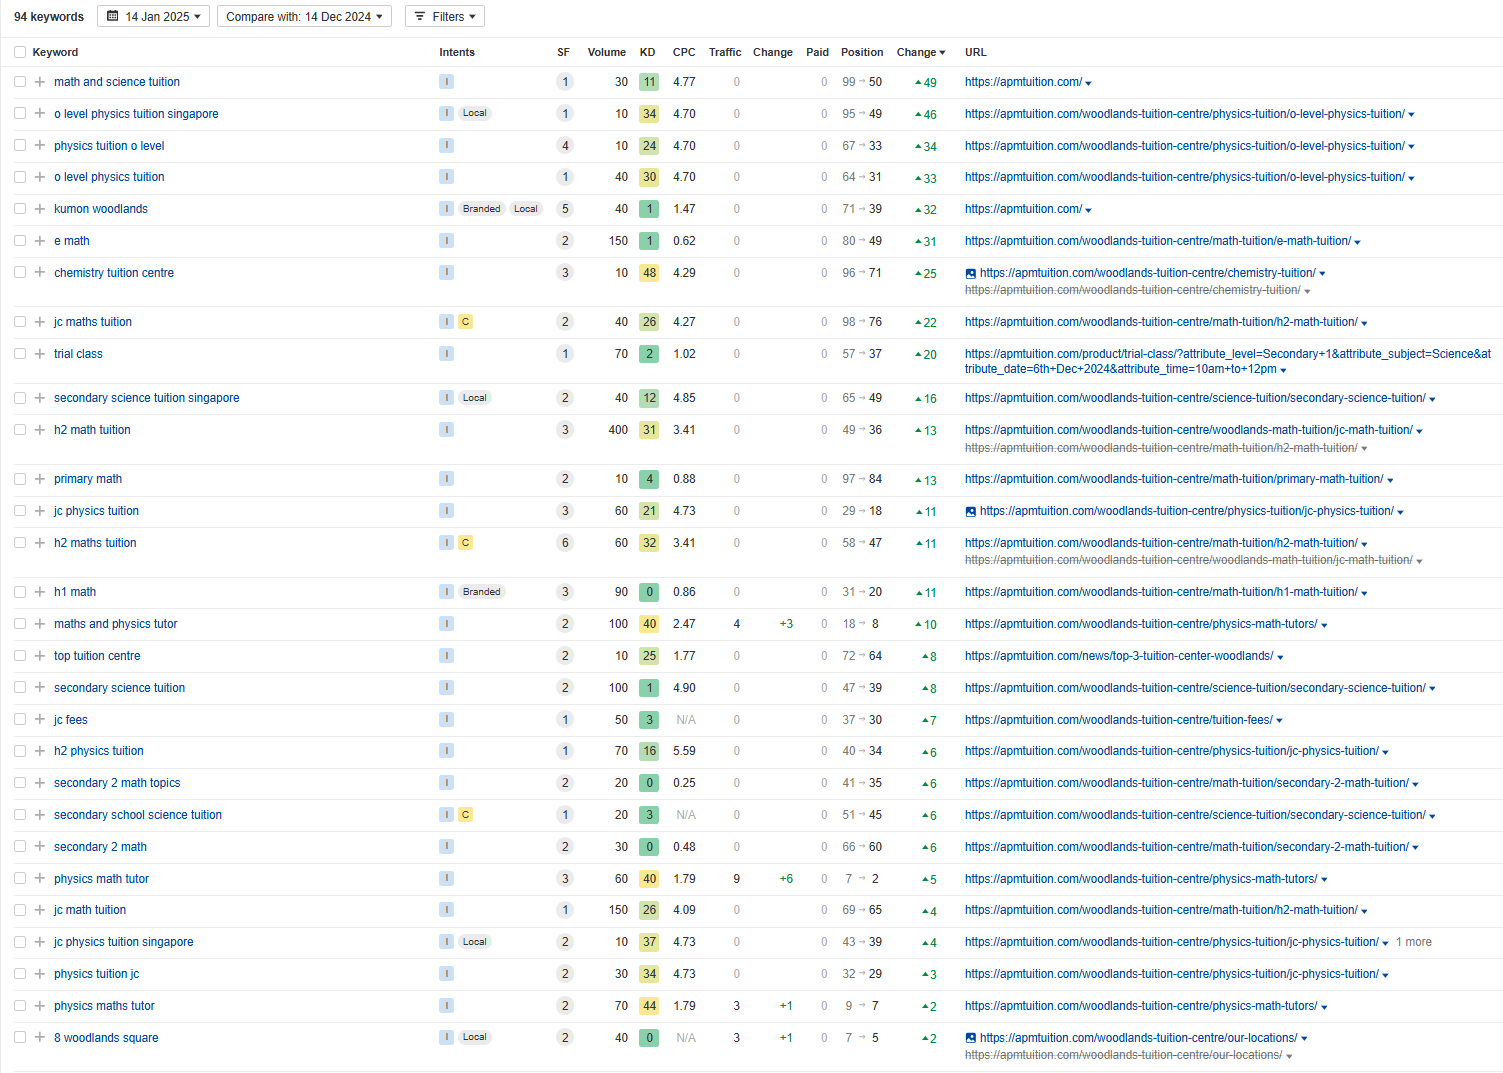Sort by the Position Change column header

pos(920,52)
